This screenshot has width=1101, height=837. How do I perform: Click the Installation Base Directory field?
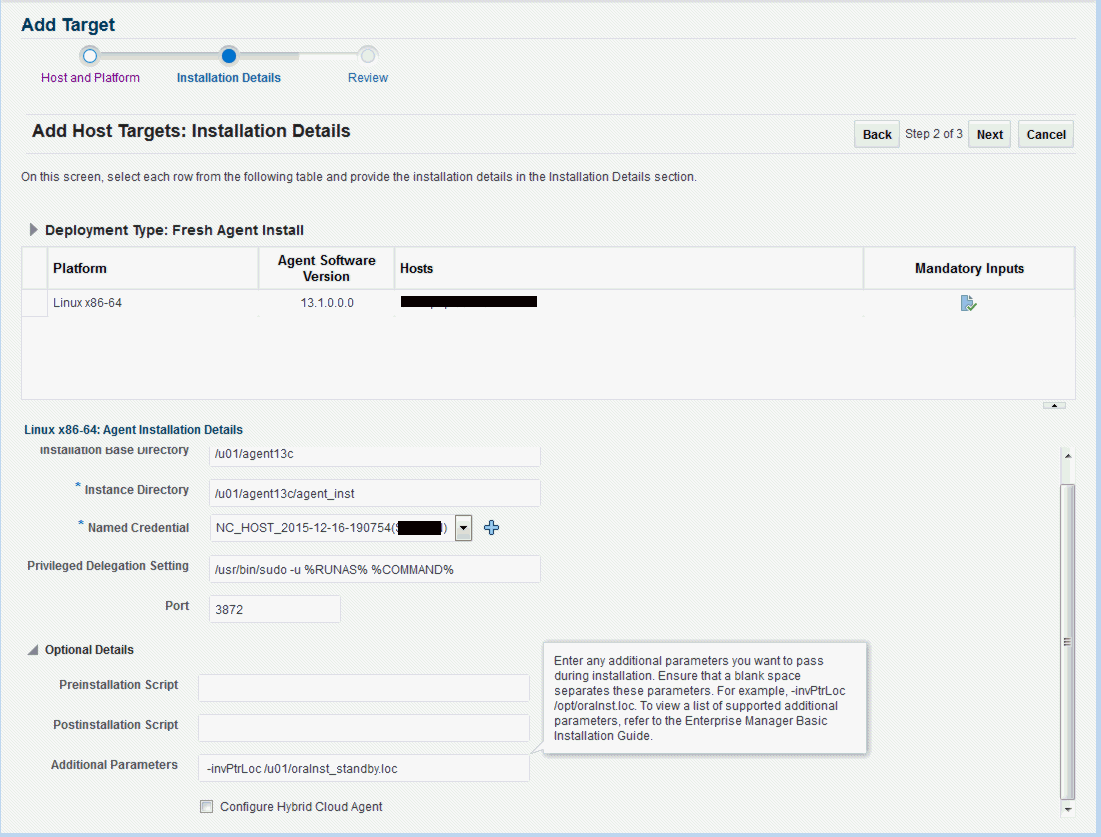(375, 455)
